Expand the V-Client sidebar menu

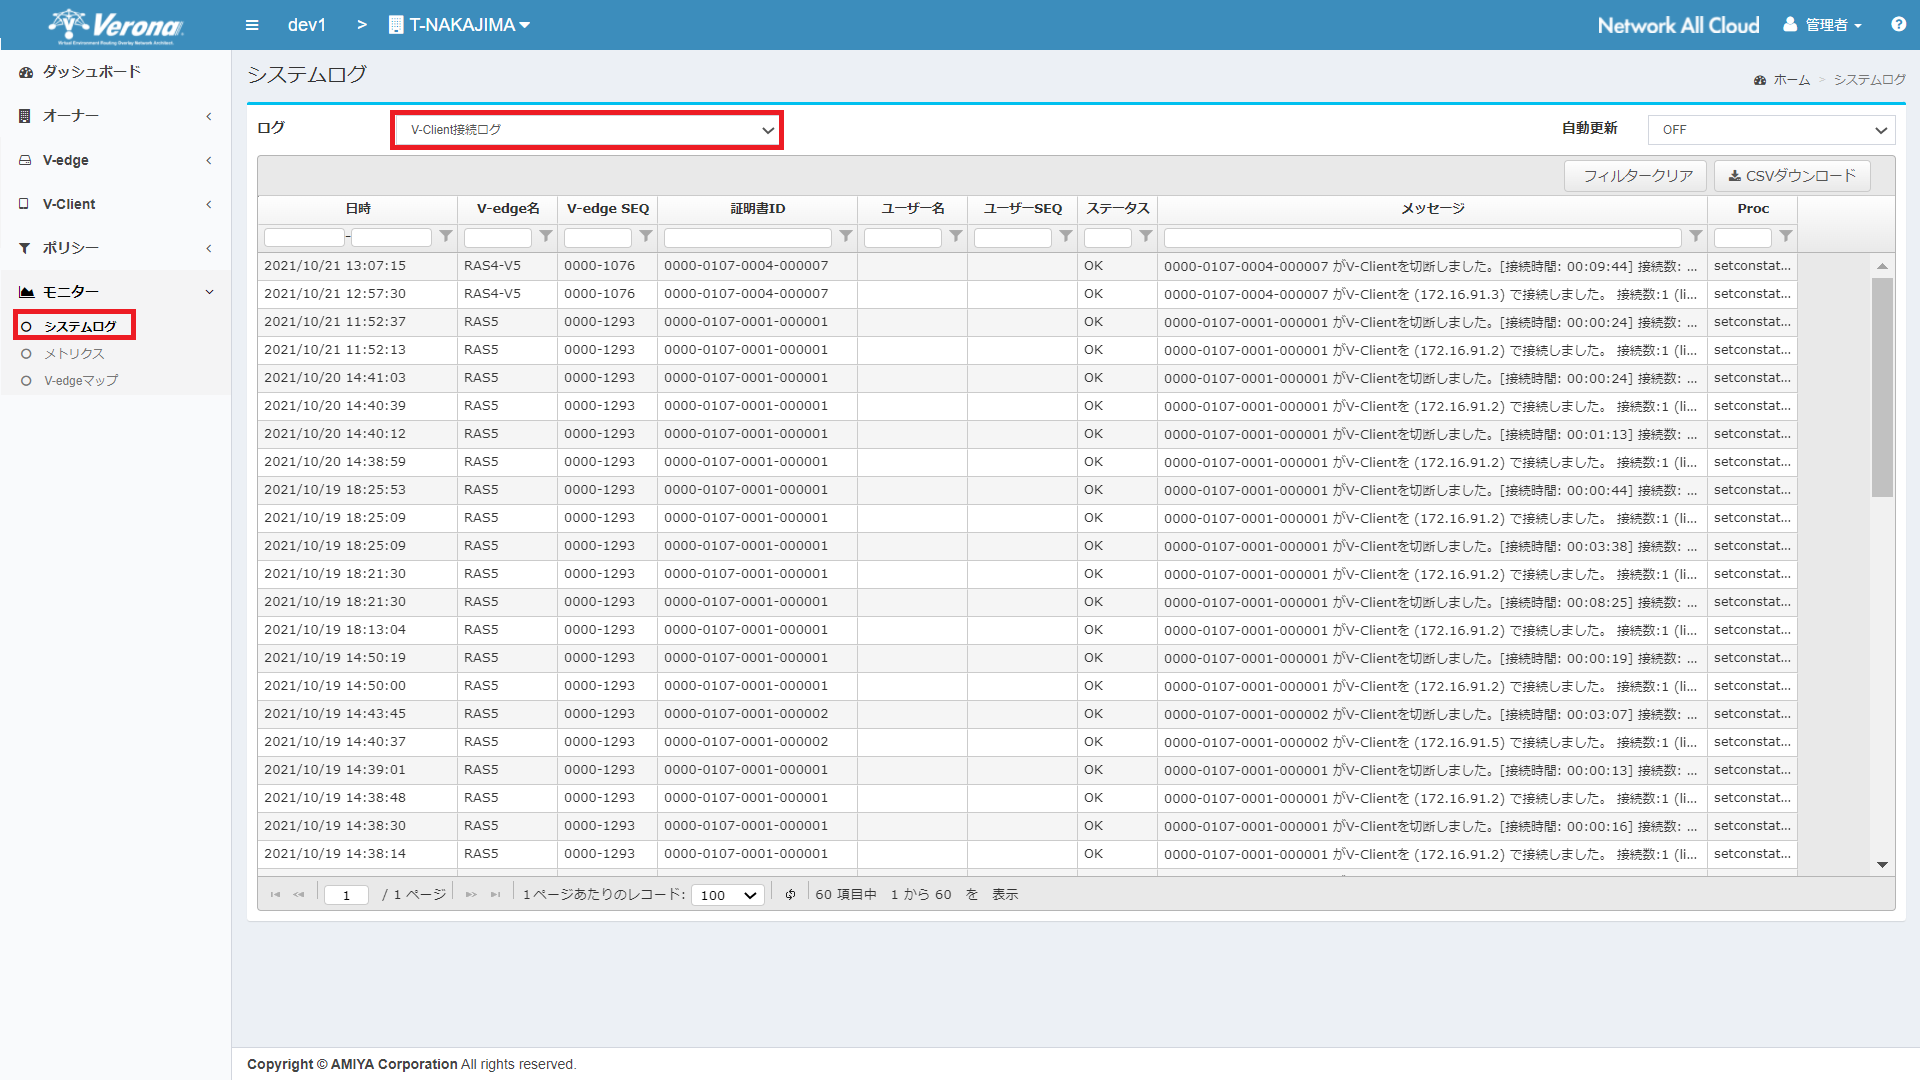[116, 204]
